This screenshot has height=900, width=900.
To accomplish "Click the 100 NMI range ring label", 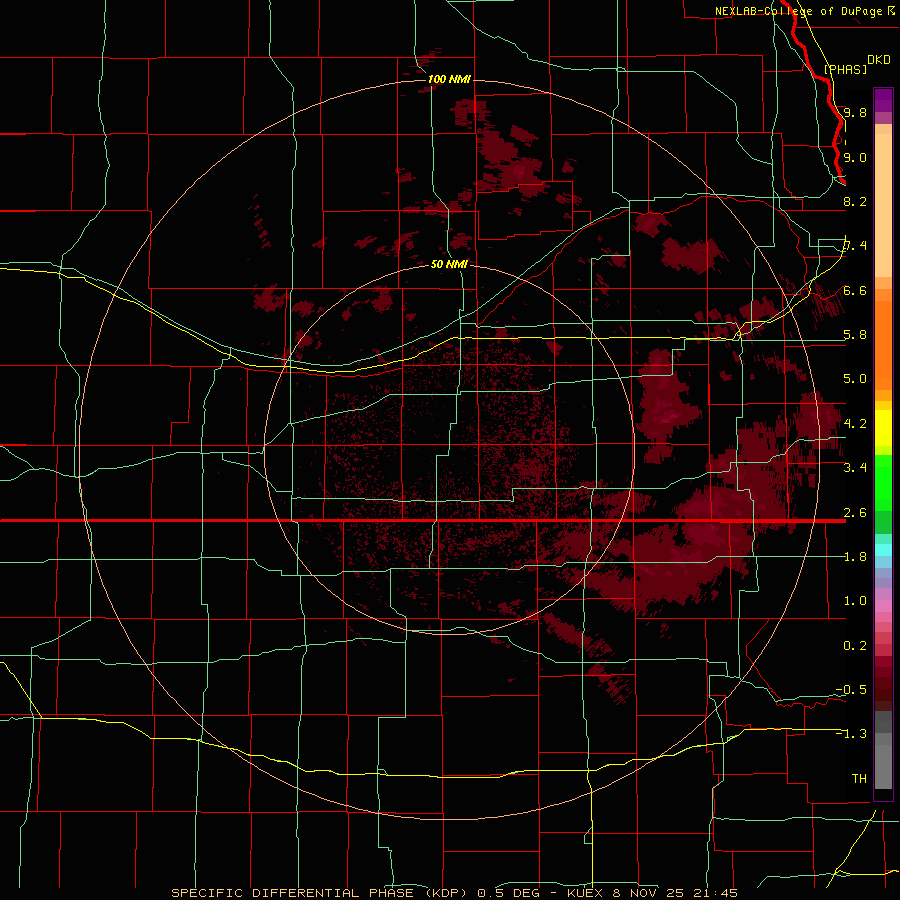I will pos(449,79).
